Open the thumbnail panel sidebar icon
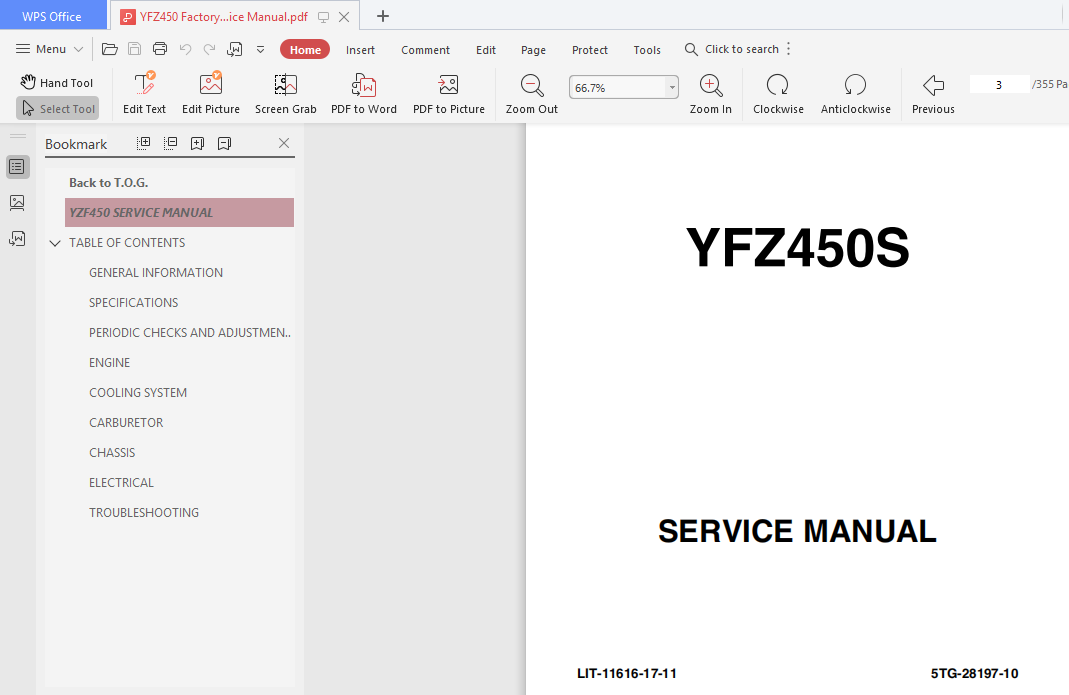The image size is (1069, 695). coord(17,202)
